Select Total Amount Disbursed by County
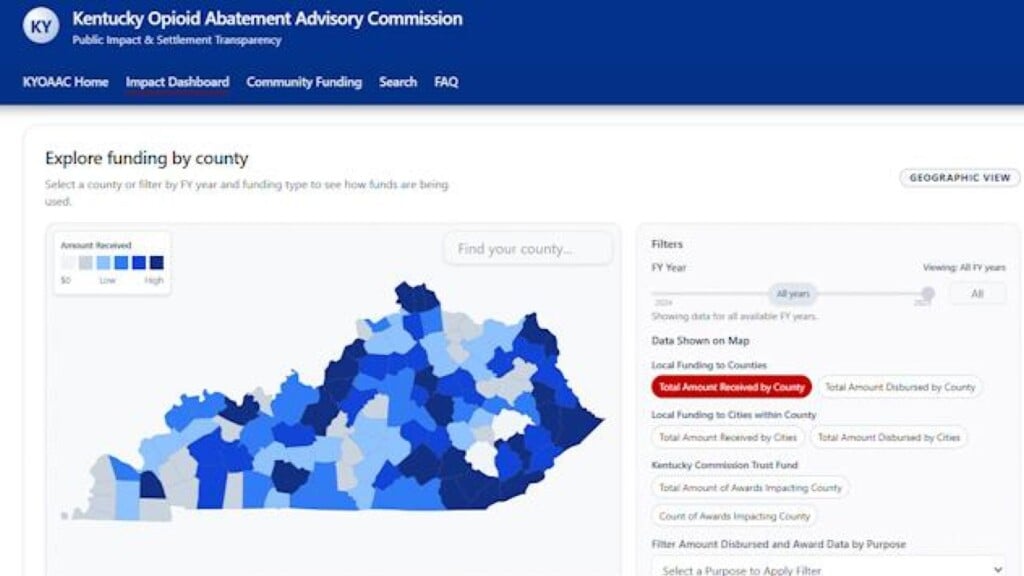This screenshot has height=576, width=1024. click(x=900, y=387)
